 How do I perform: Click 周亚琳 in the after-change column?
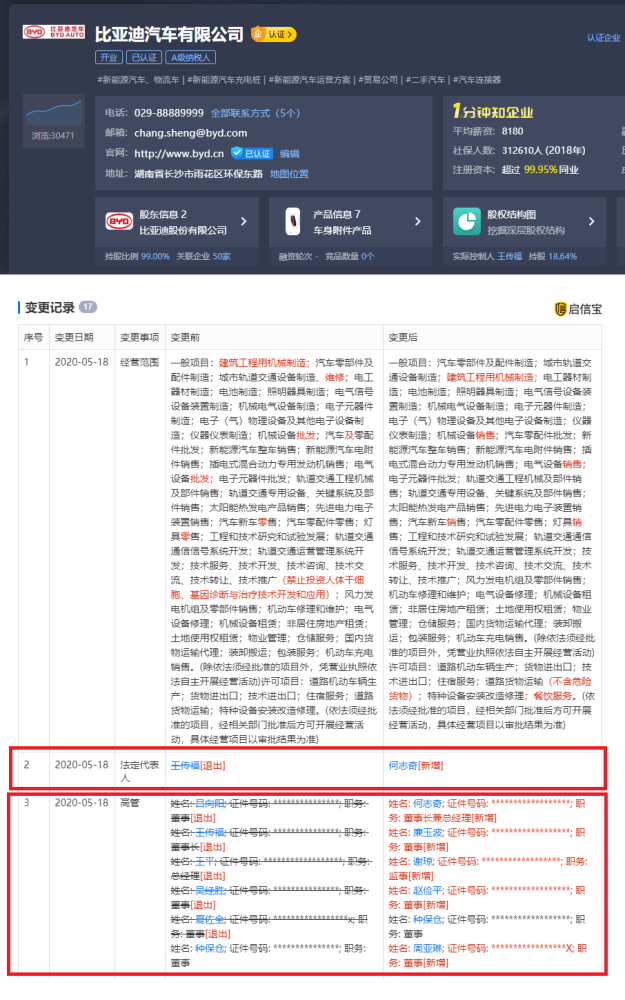(428, 948)
